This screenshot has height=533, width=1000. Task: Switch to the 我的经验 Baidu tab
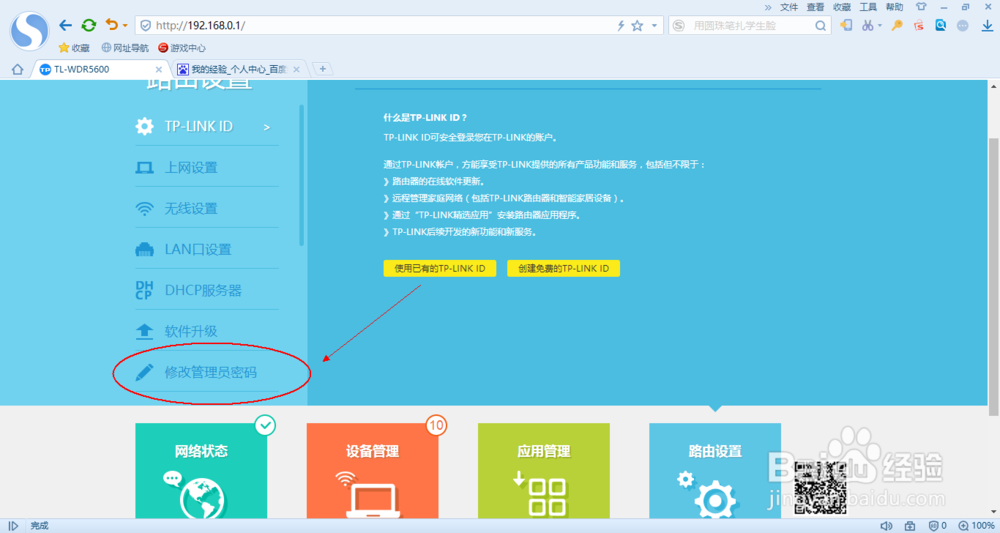(x=238, y=69)
